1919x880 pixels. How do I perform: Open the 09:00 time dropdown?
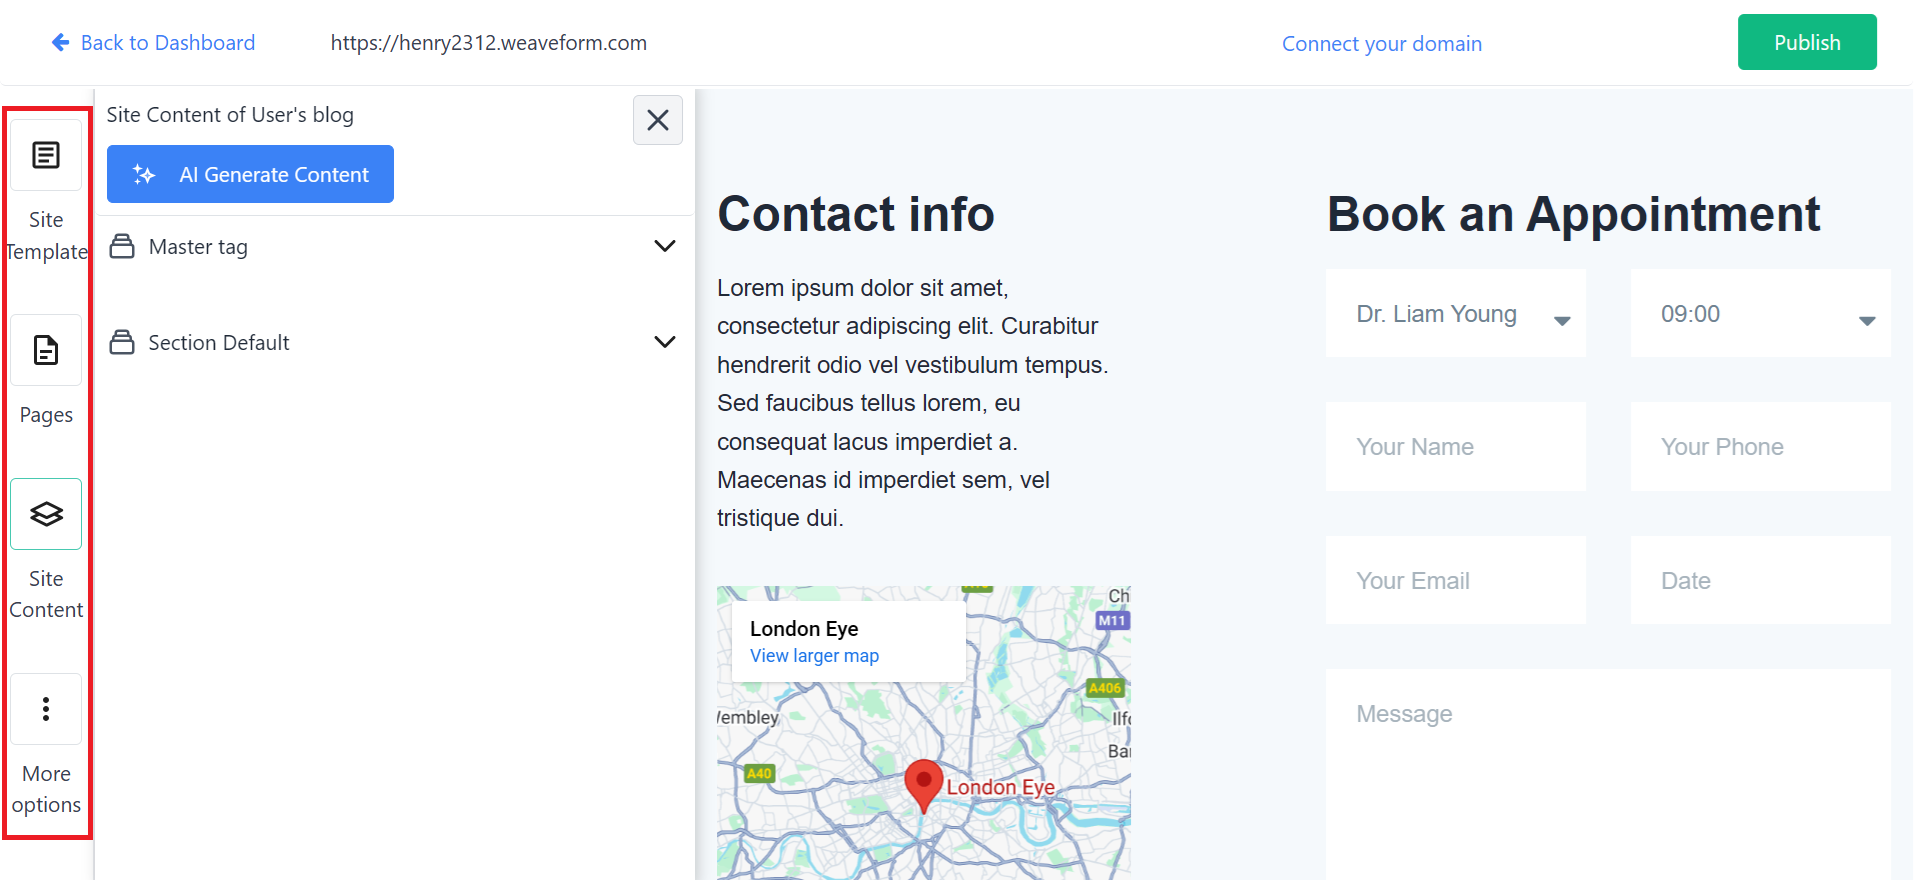pyautogui.click(x=1760, y=314)
